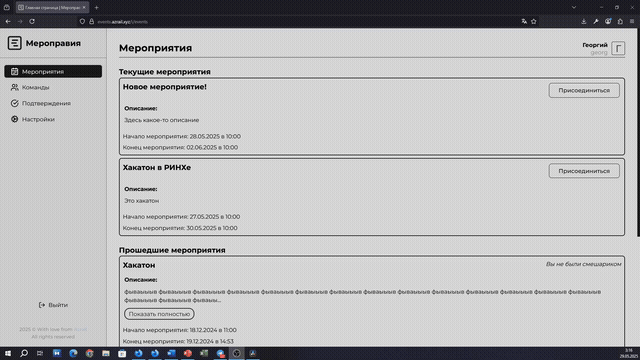This screenshot has width=640, height=360.
Task: Click the end date 30.05.2025 в 10:00 line
Action: point(180,228)
